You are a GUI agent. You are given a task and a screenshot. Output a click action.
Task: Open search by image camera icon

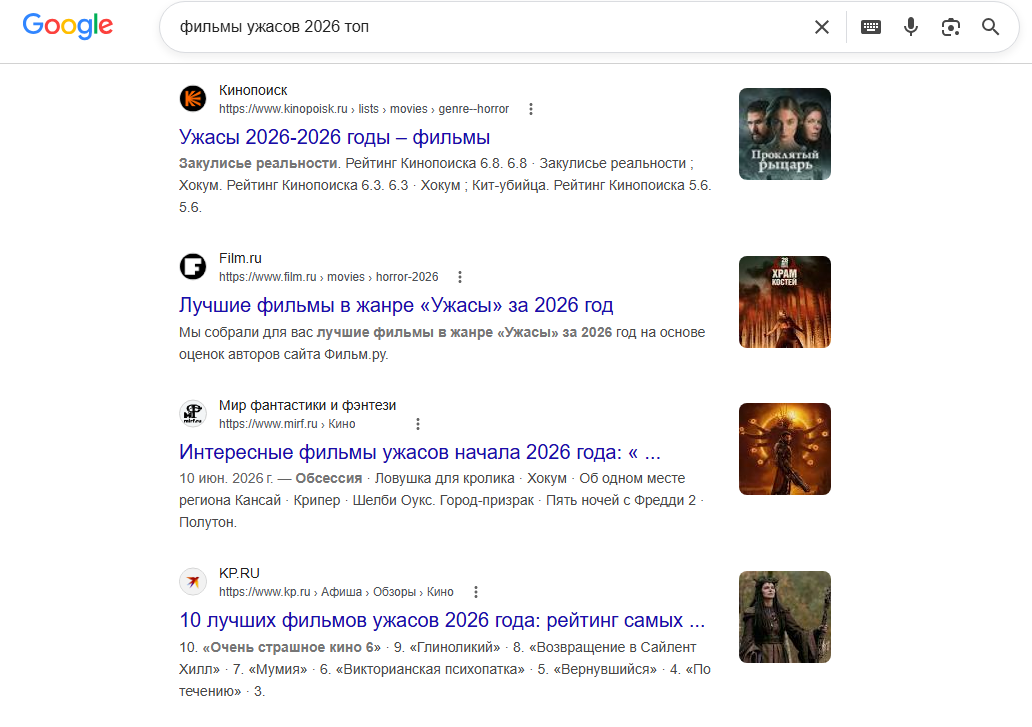(x=950, y=27)
